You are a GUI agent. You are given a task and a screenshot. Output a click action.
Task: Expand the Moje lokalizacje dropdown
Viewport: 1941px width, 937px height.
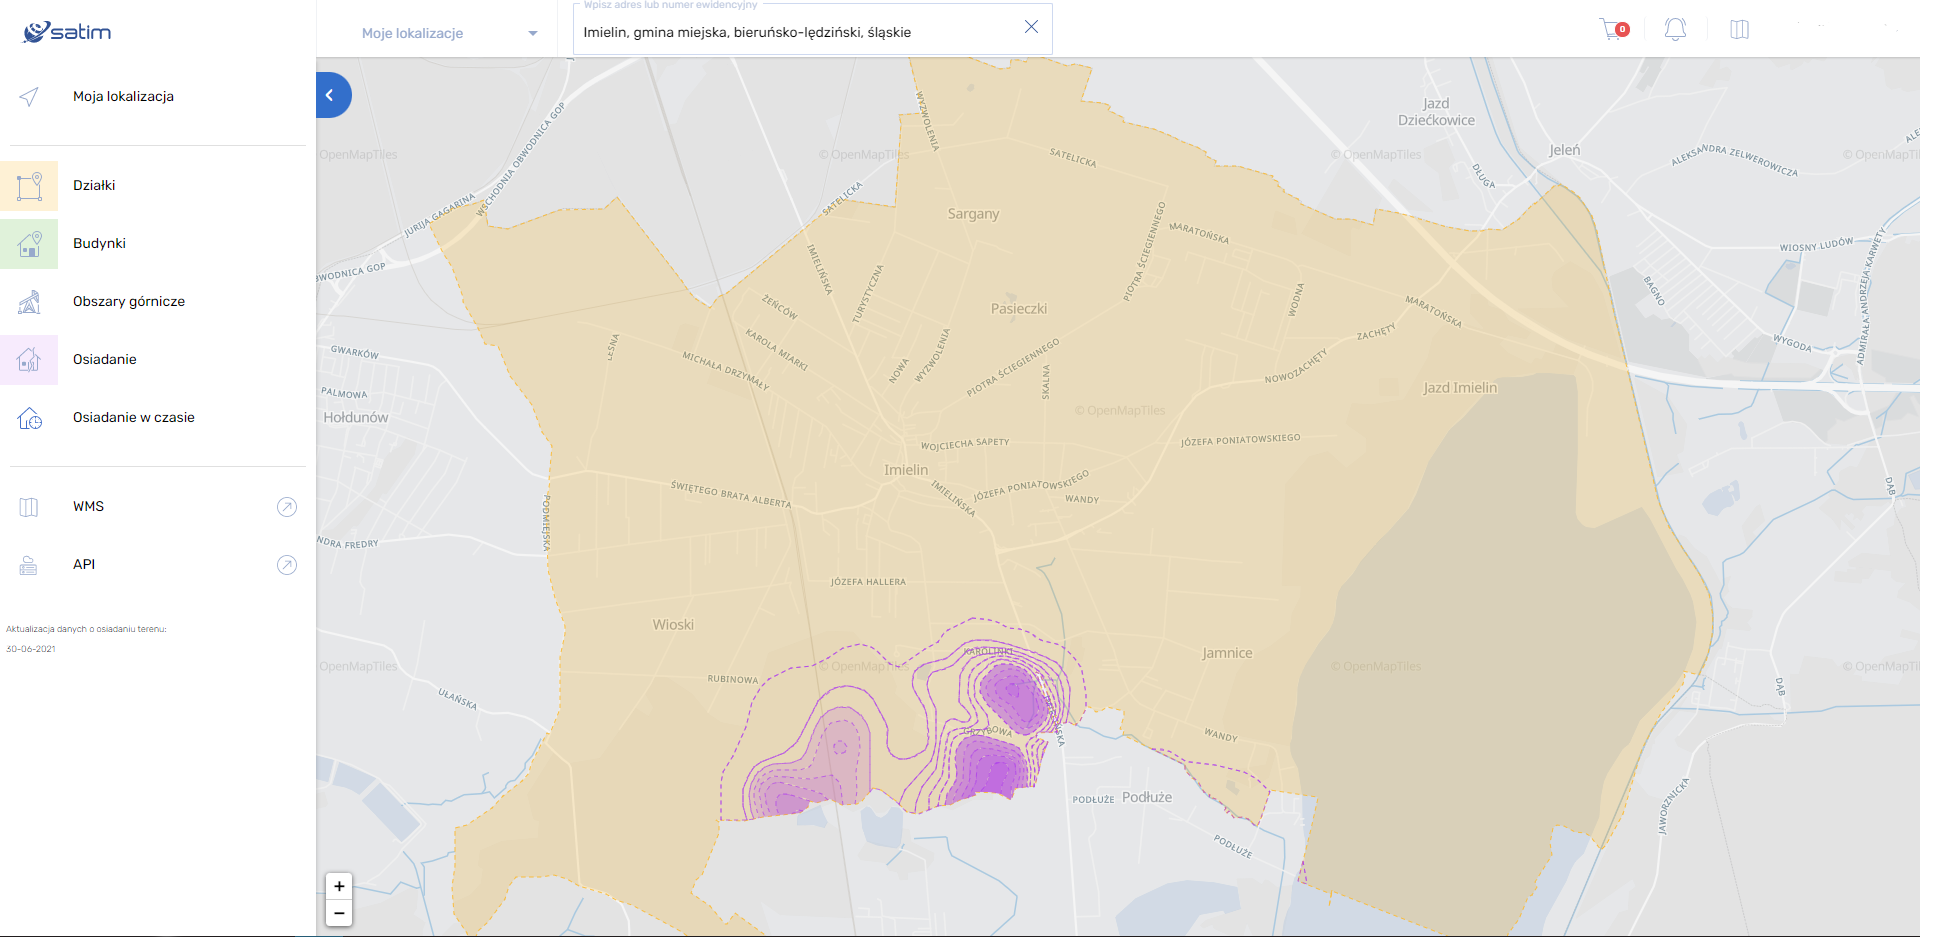point(449,33)
